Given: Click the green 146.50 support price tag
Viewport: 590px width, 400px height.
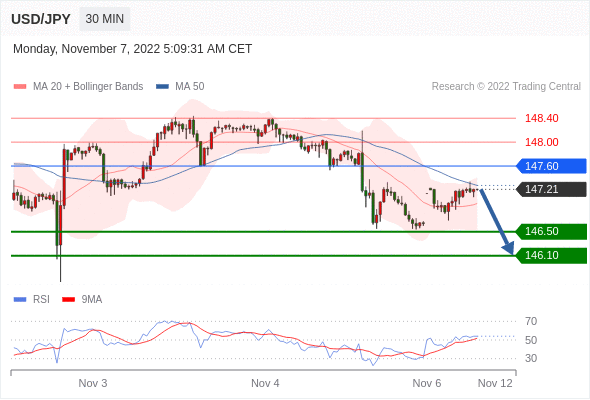Looking at the screenshot, I should coord(551,231).
